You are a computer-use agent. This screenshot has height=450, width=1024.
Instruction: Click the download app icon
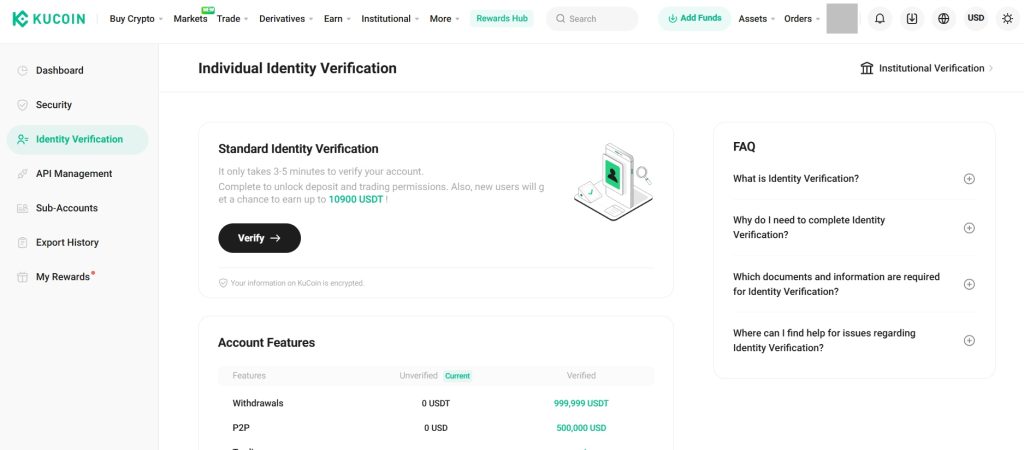click(x=912, y=18)
